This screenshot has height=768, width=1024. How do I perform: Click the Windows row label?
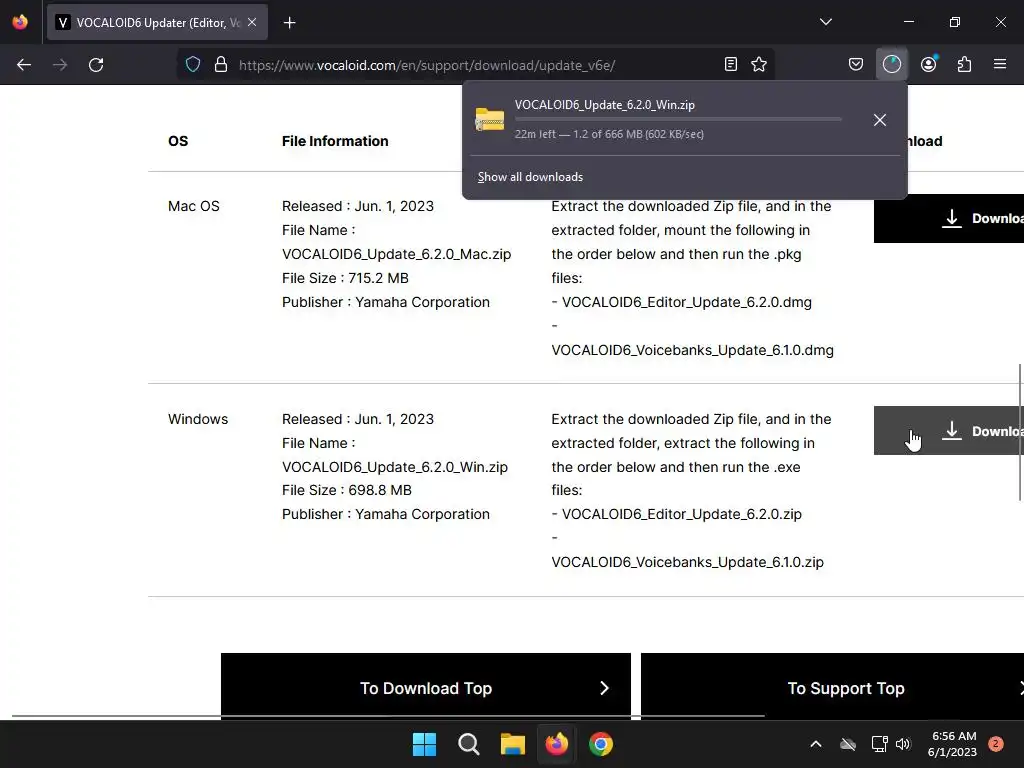coord(198,419)
